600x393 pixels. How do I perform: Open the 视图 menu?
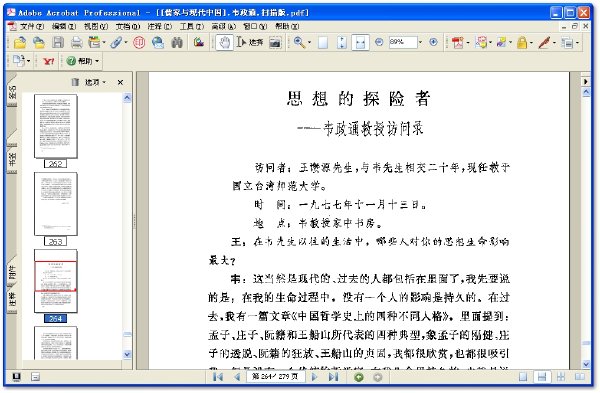pyautogui.click(x=96, y=26)
